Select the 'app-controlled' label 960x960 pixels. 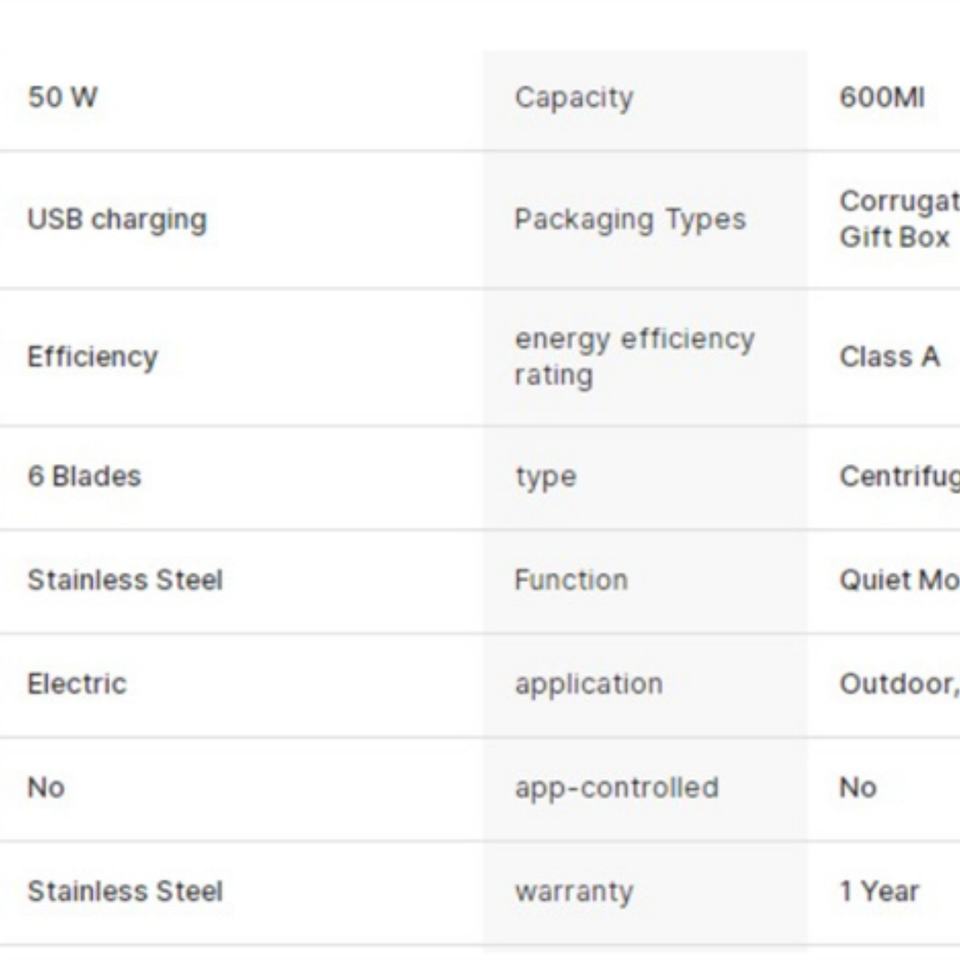coord(617,789)
